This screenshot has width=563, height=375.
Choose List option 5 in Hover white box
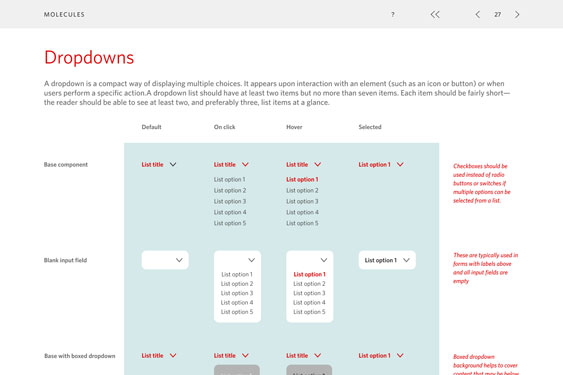(x=310, y=312)
